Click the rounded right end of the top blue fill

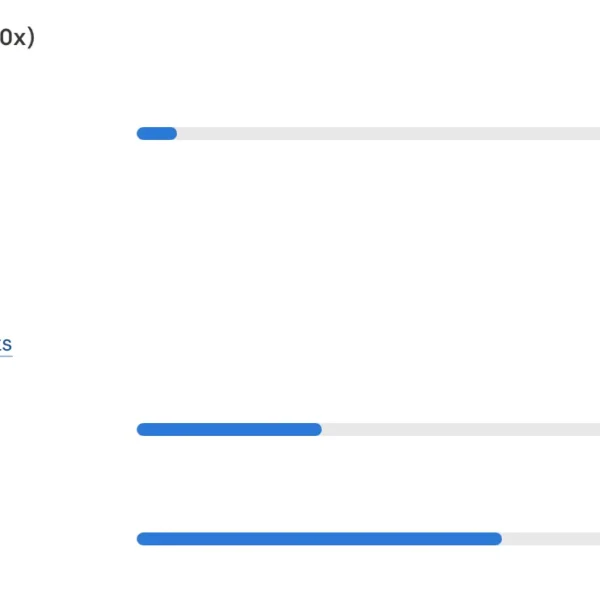(173, 134)
